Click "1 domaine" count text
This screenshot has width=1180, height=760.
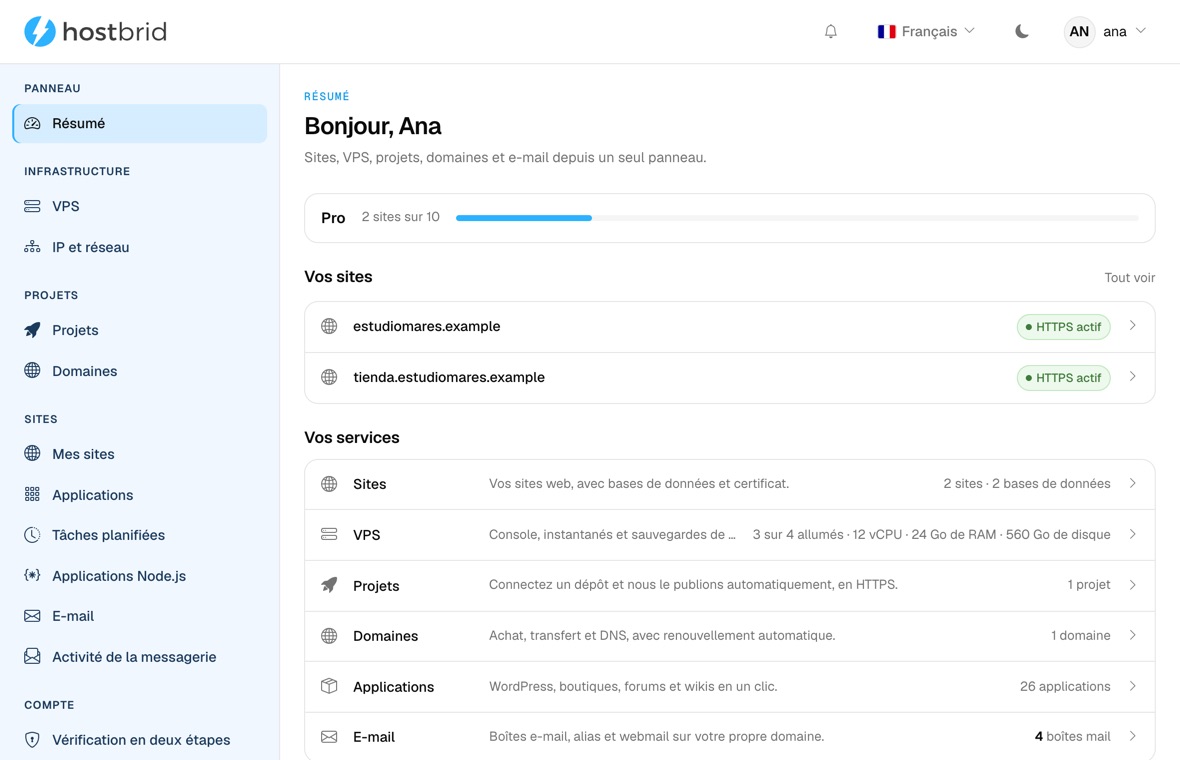pos(1081,636)
